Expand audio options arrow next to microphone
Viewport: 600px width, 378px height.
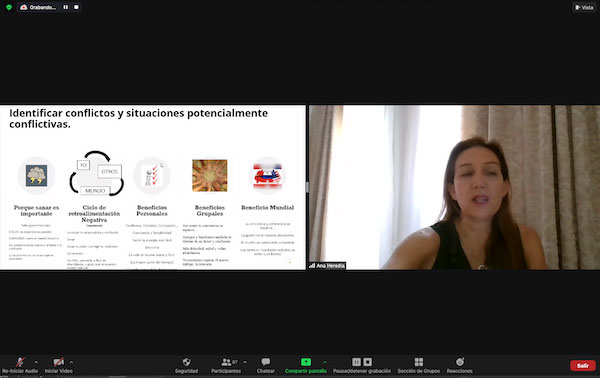[x=36, y=362]
